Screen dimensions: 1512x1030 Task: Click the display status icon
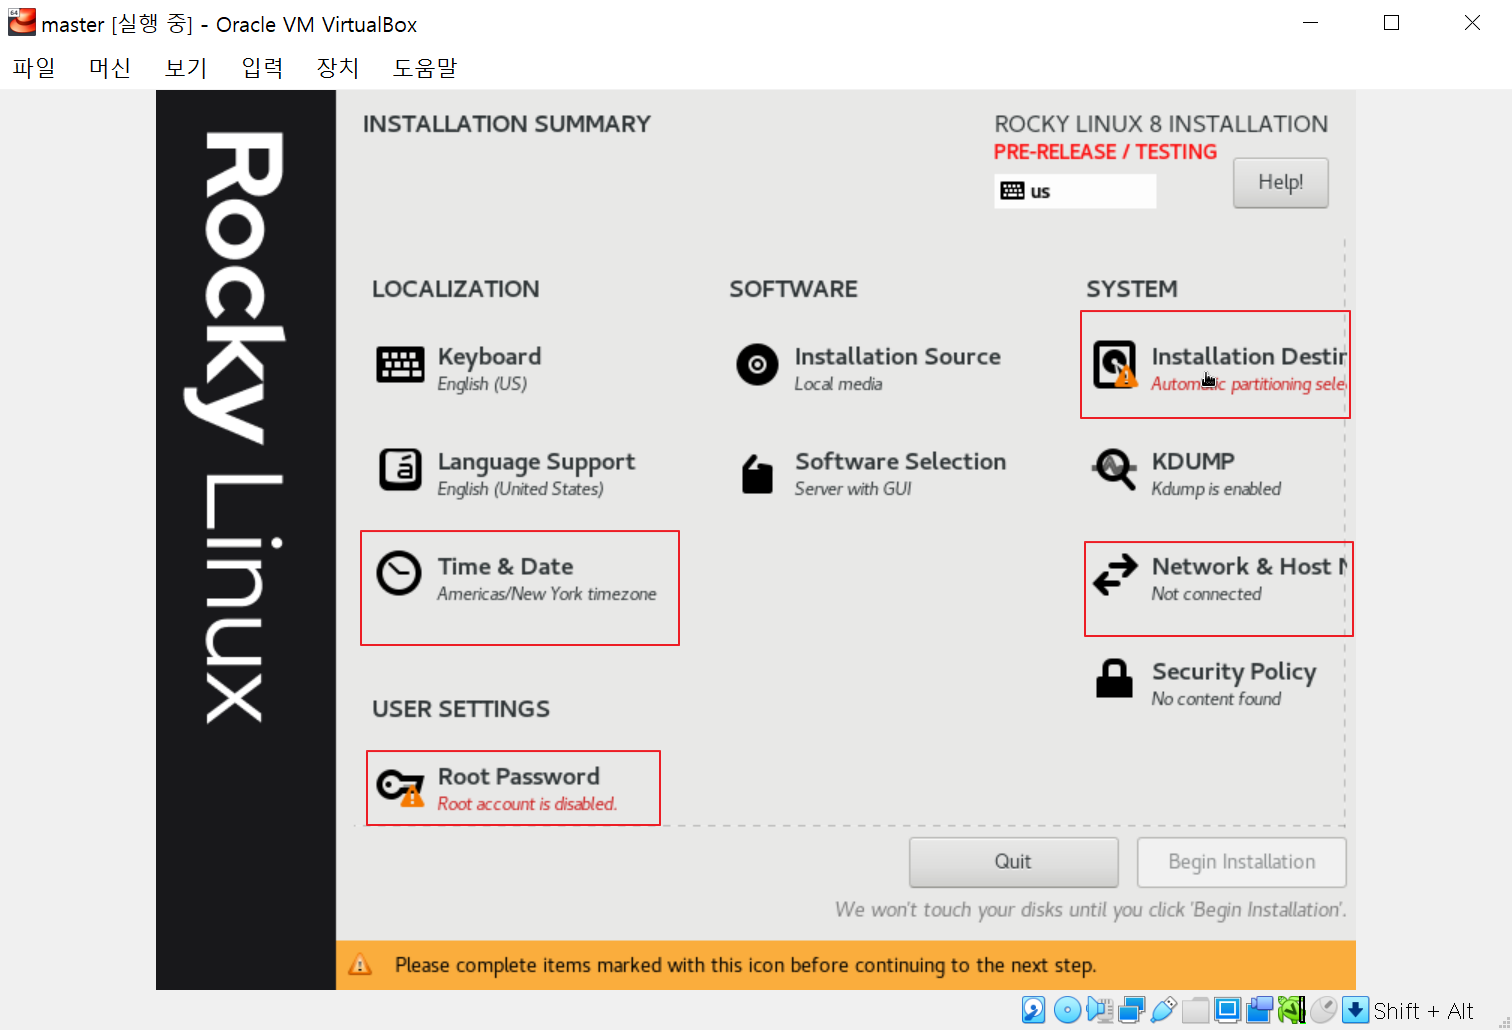click(1227, 1010)
